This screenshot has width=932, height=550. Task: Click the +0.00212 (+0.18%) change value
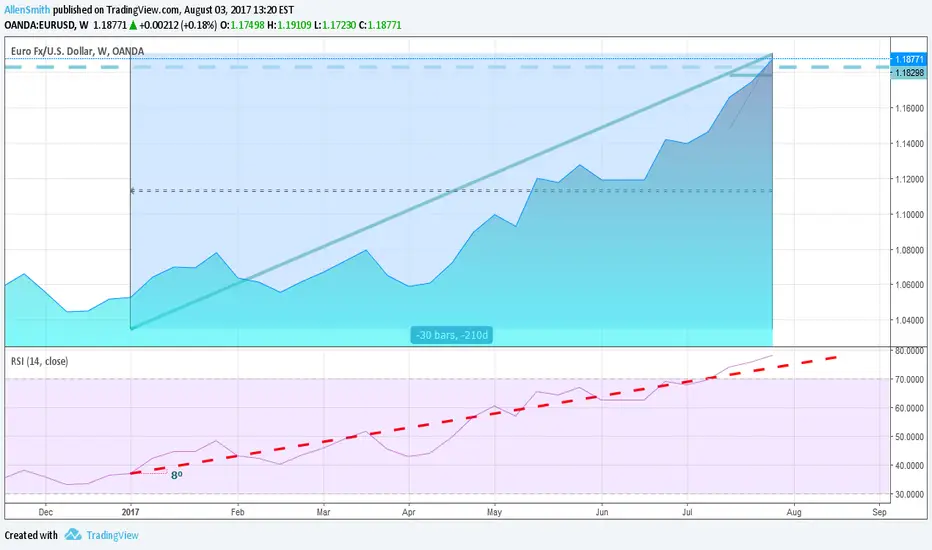click(x=178, y=25)
